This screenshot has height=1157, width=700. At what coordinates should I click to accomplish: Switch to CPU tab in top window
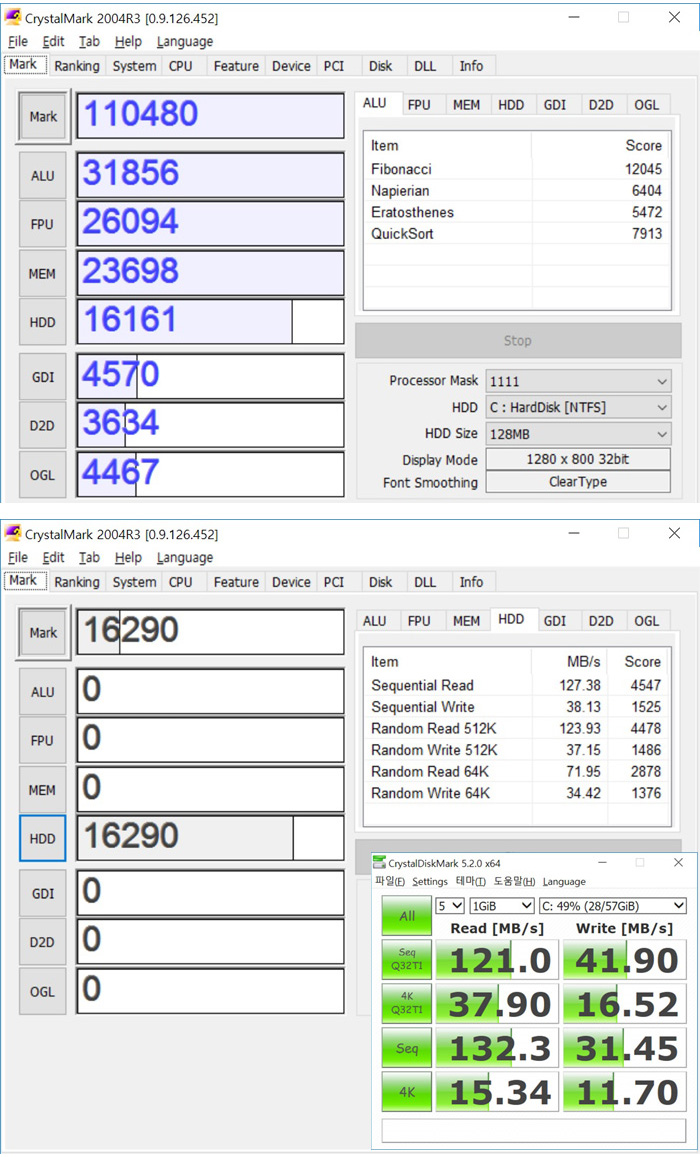click(x=180, y=66)
